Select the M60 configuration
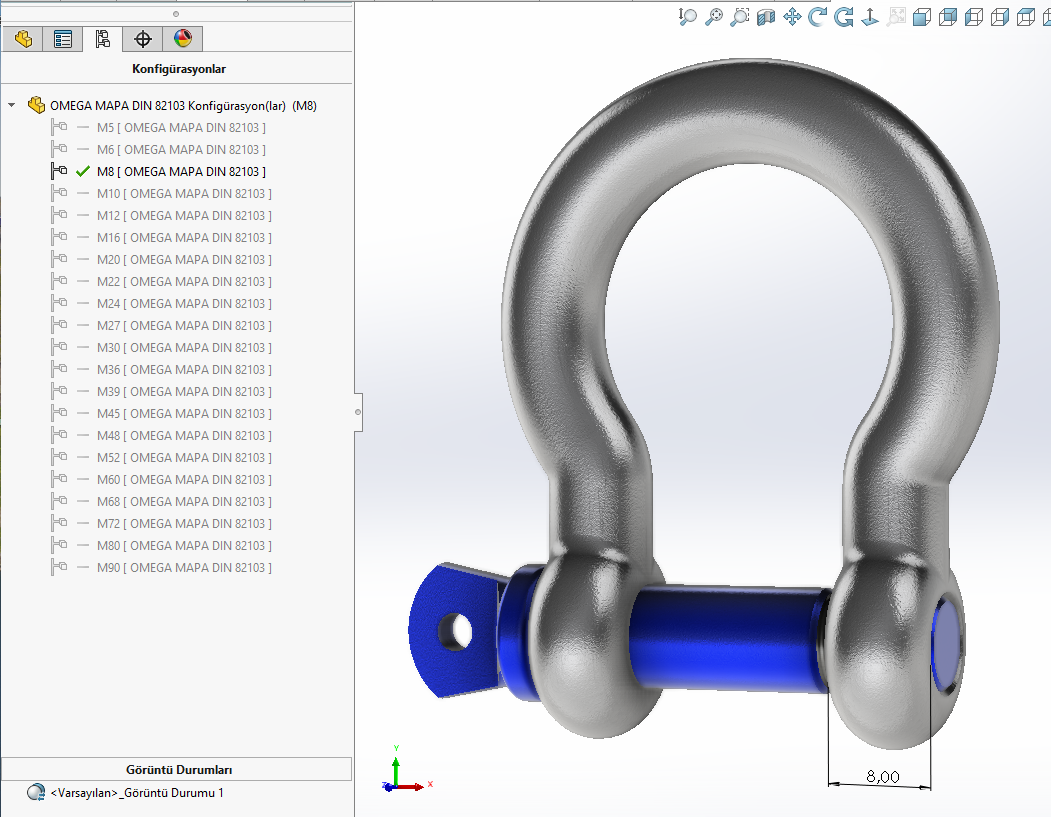The image size is (1051, 817). tap(184, 480)
